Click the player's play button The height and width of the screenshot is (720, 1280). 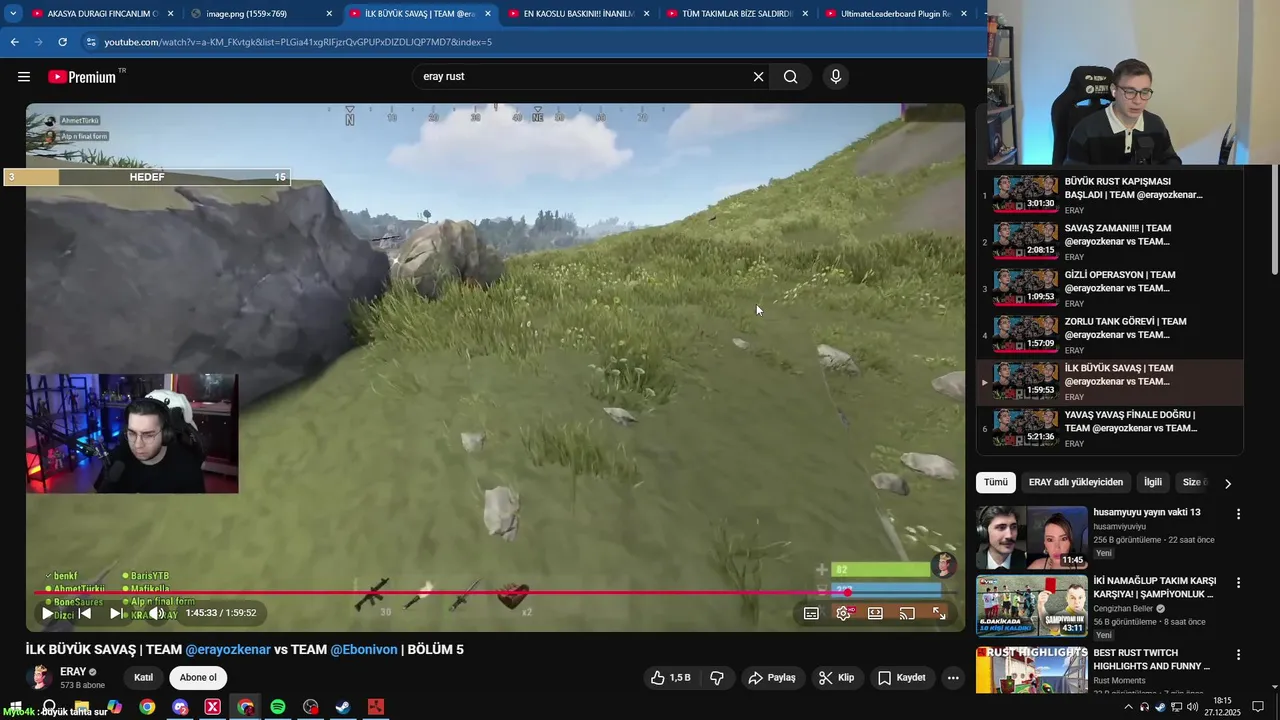coord(47,613)
